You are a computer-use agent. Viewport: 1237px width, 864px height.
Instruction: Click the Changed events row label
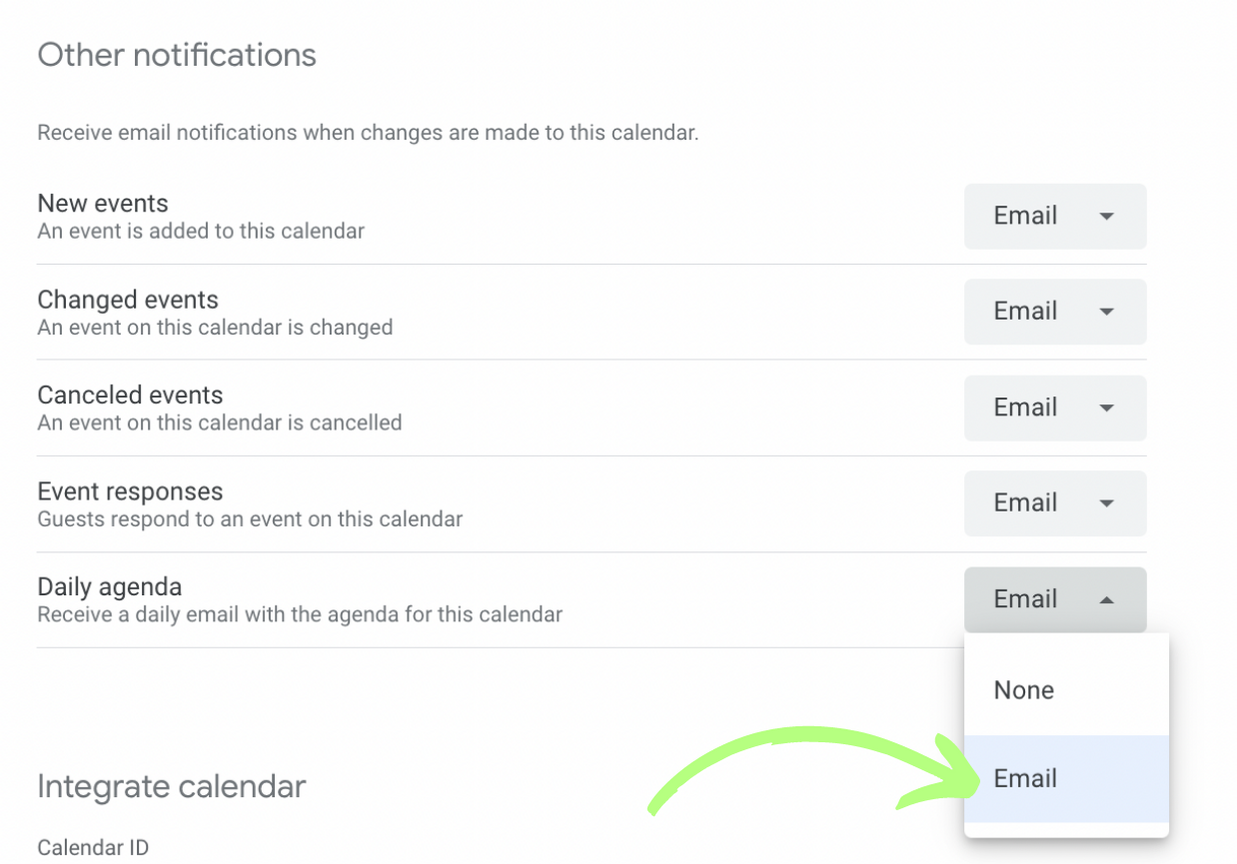[x=128, y=299]
